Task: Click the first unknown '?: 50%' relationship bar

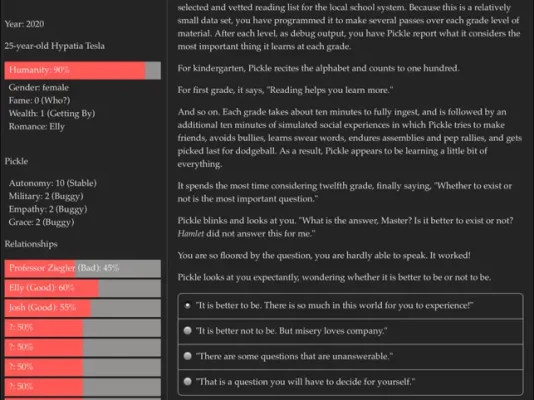Action: coord(83,327)
